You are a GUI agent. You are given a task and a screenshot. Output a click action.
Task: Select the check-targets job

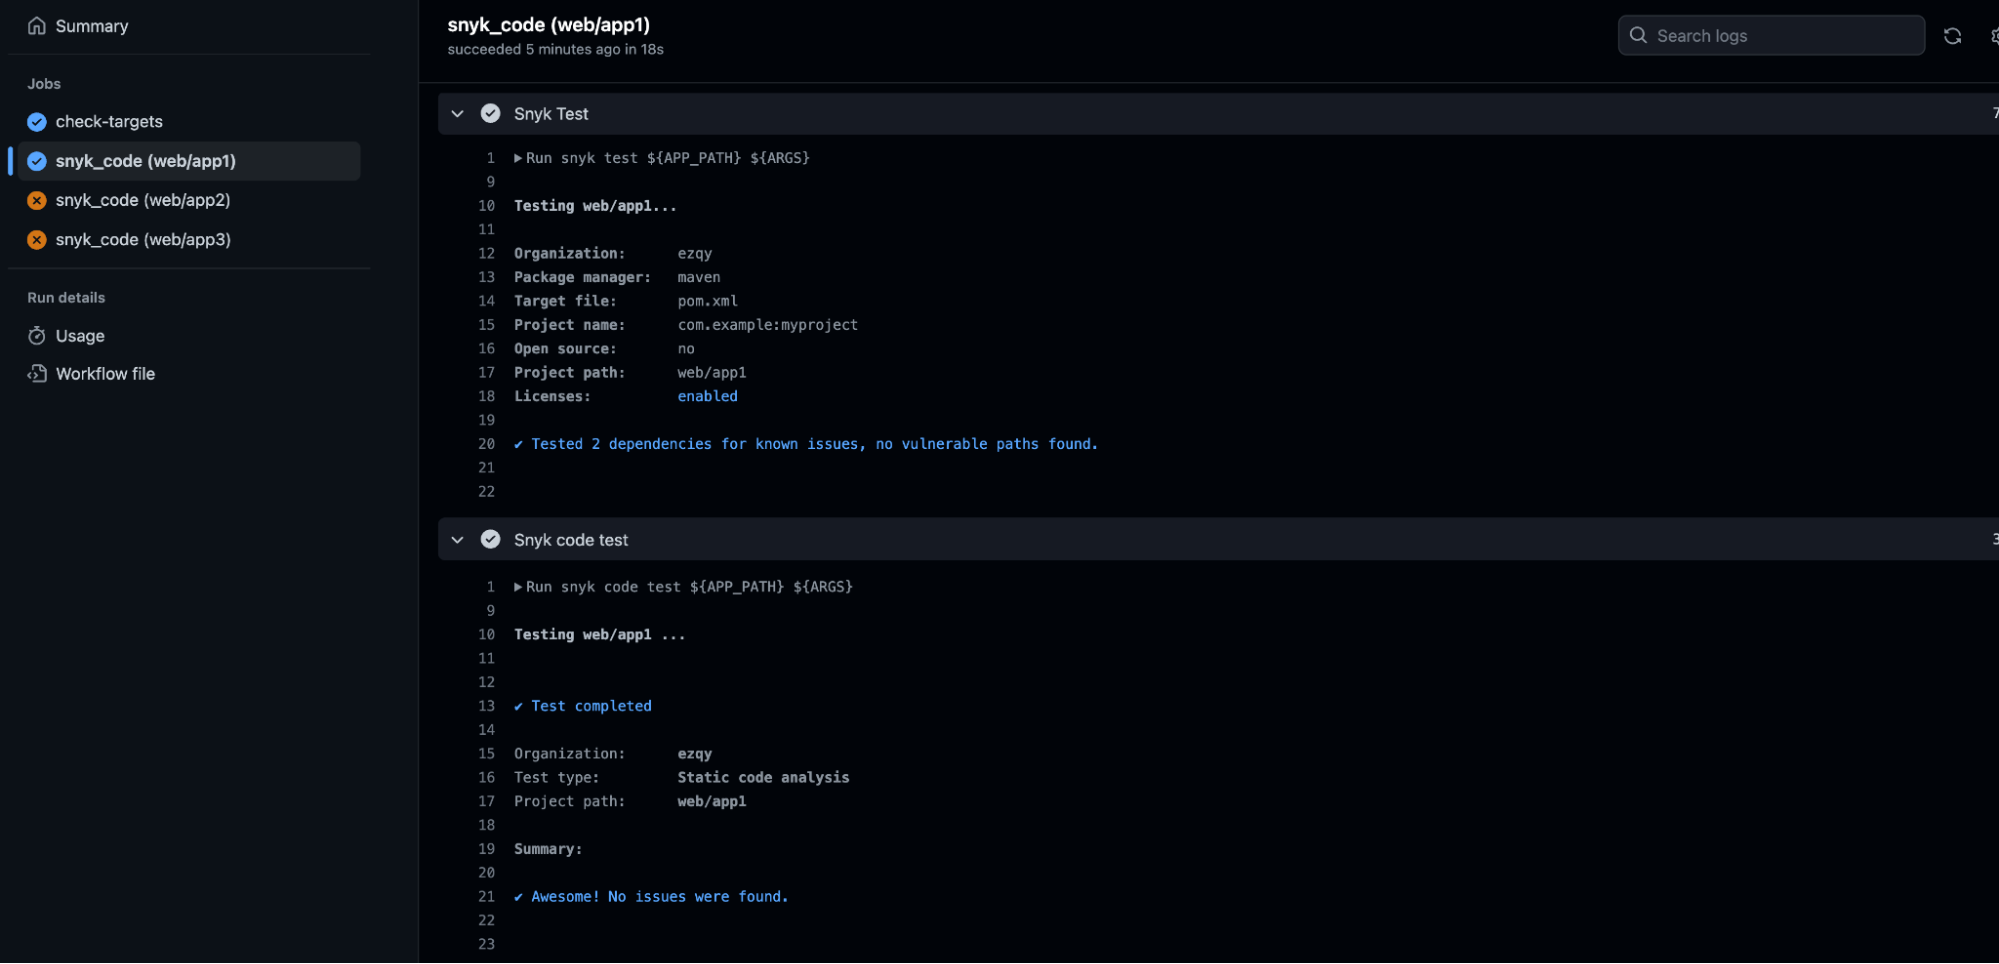[109, 121]
